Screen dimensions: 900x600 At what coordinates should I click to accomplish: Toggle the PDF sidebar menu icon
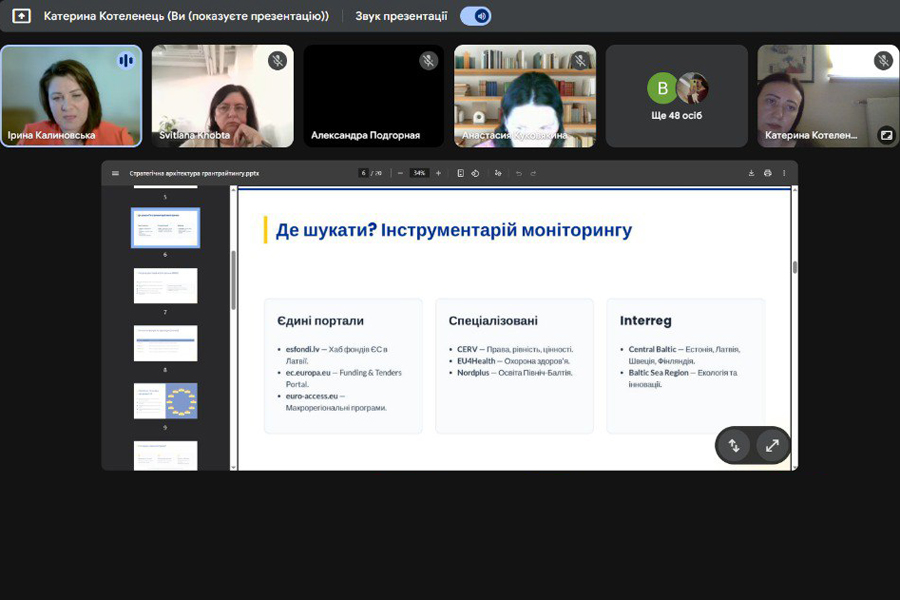(115, 173)
